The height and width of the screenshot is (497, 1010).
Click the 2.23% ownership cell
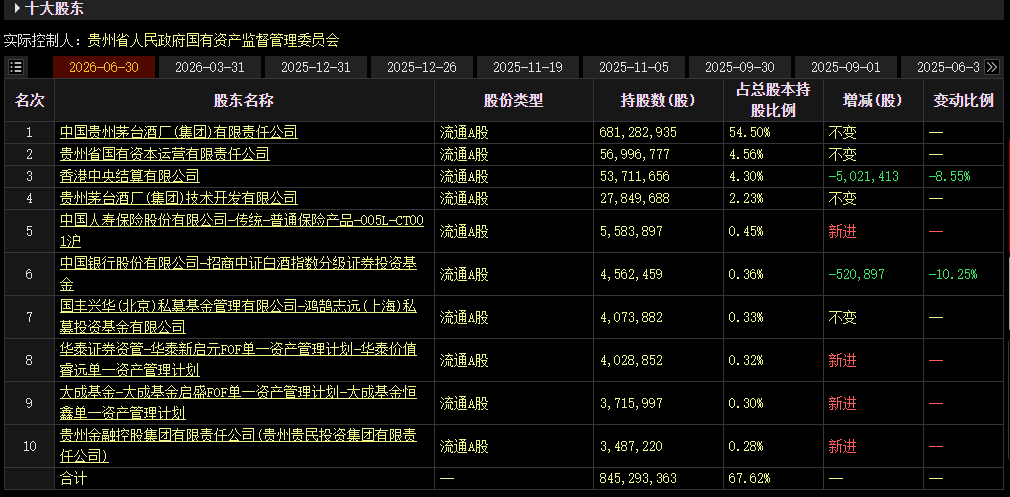[x=746, y=198]
